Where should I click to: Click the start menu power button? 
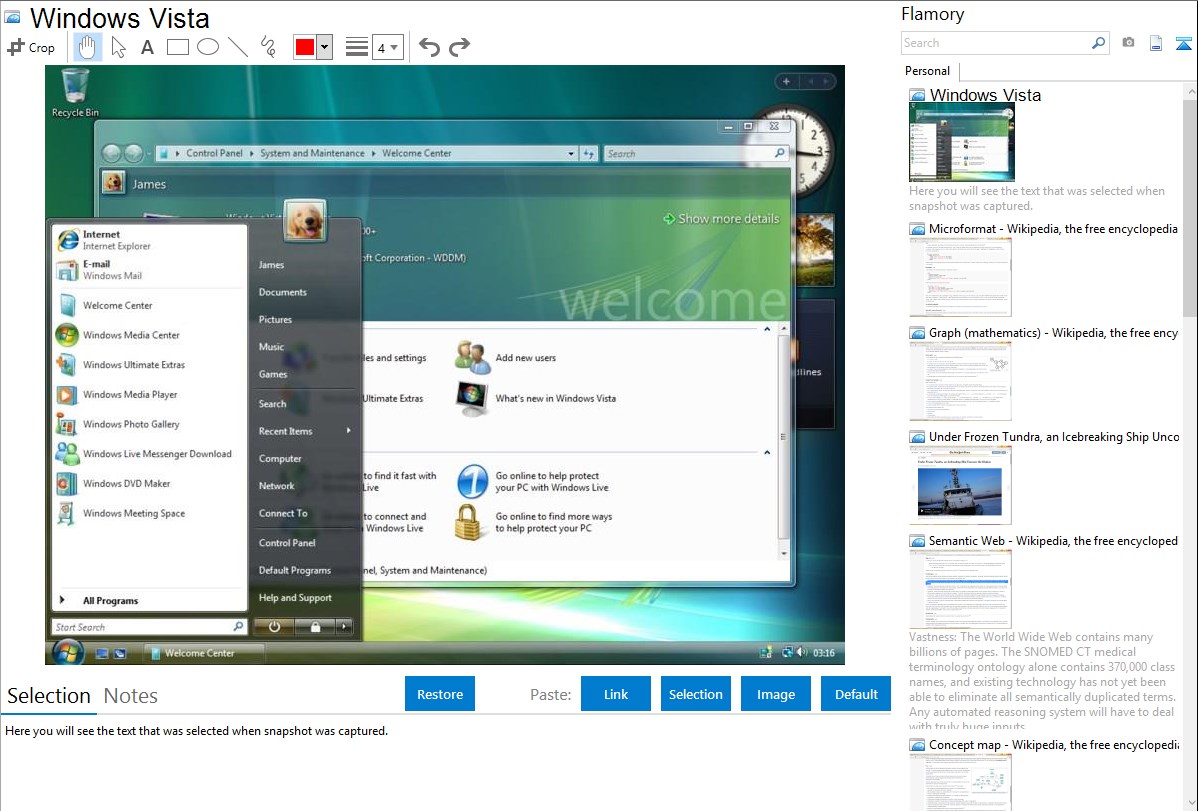coord(274,627)
